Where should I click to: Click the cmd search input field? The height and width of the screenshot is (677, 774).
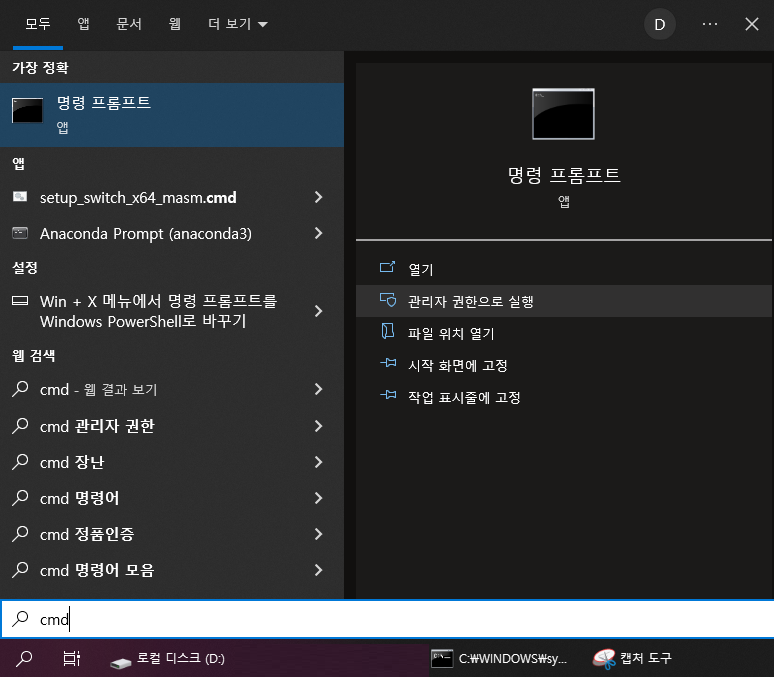click(x=387, y=619)
